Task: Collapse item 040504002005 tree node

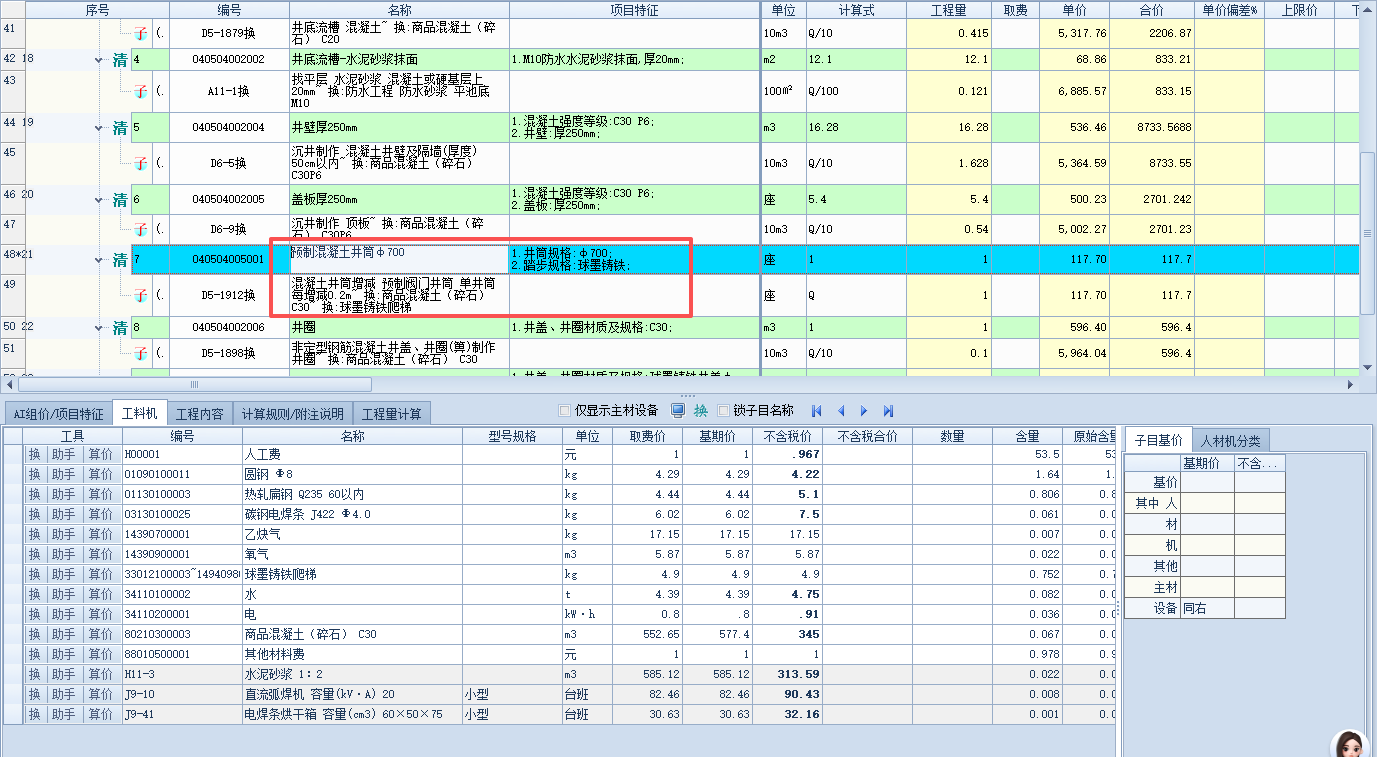Action: 98,201
